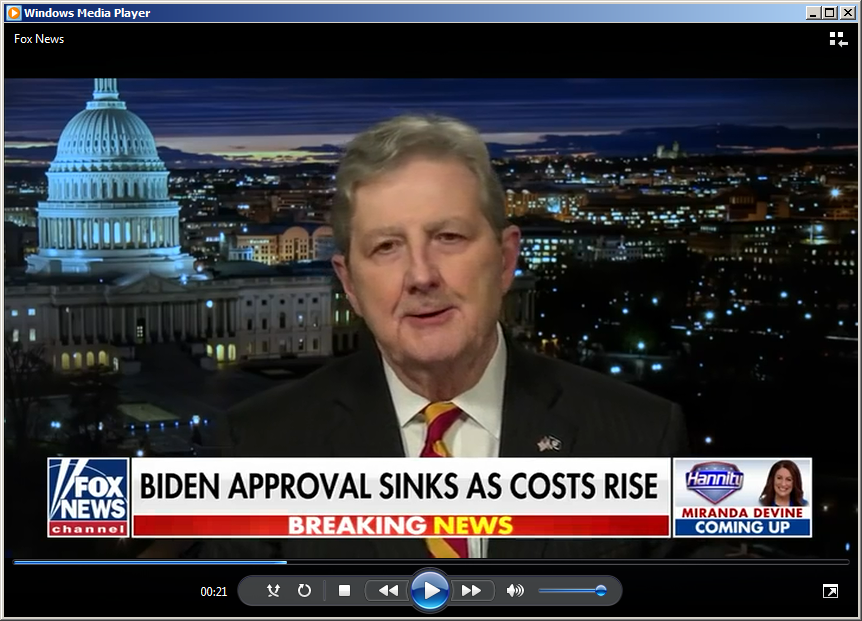
Task: Click the video display area
Action: point(431,318)
